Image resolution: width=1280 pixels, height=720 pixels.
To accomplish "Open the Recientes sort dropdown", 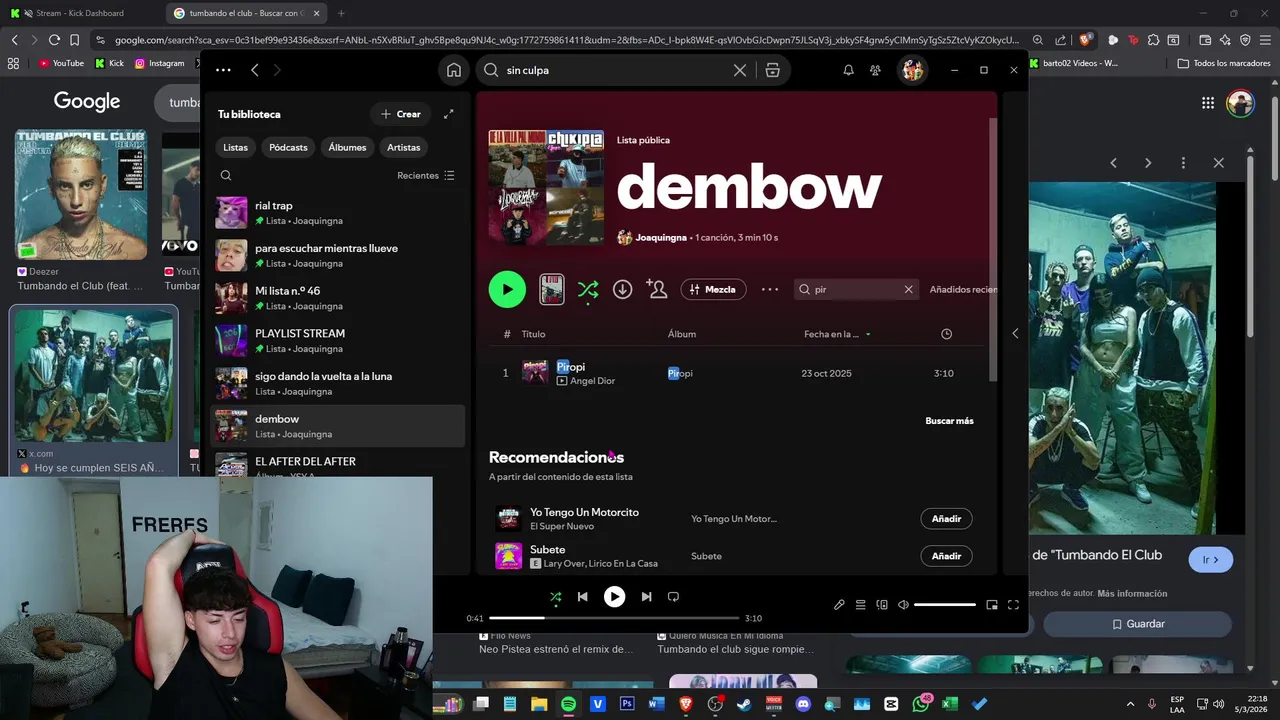I will (x=426, y=175).
